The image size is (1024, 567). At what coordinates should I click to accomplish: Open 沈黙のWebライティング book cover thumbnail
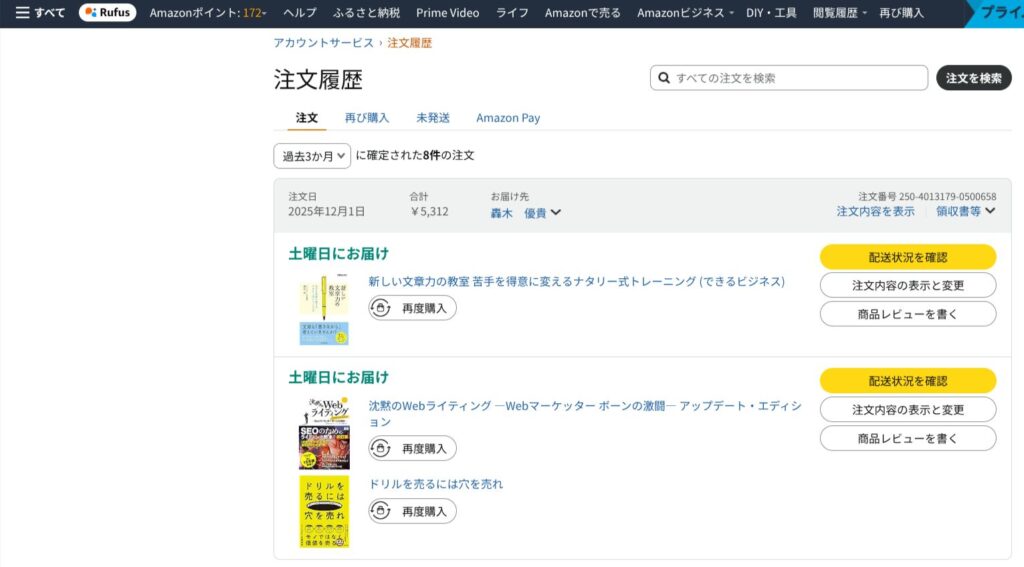323,433
